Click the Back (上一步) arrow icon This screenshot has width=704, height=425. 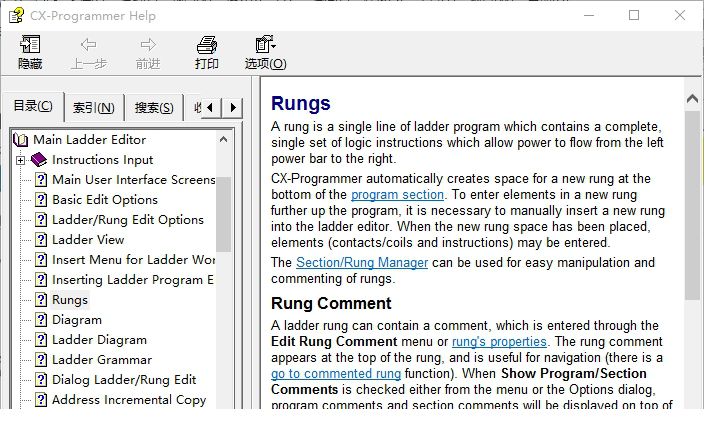click(88, 44)
